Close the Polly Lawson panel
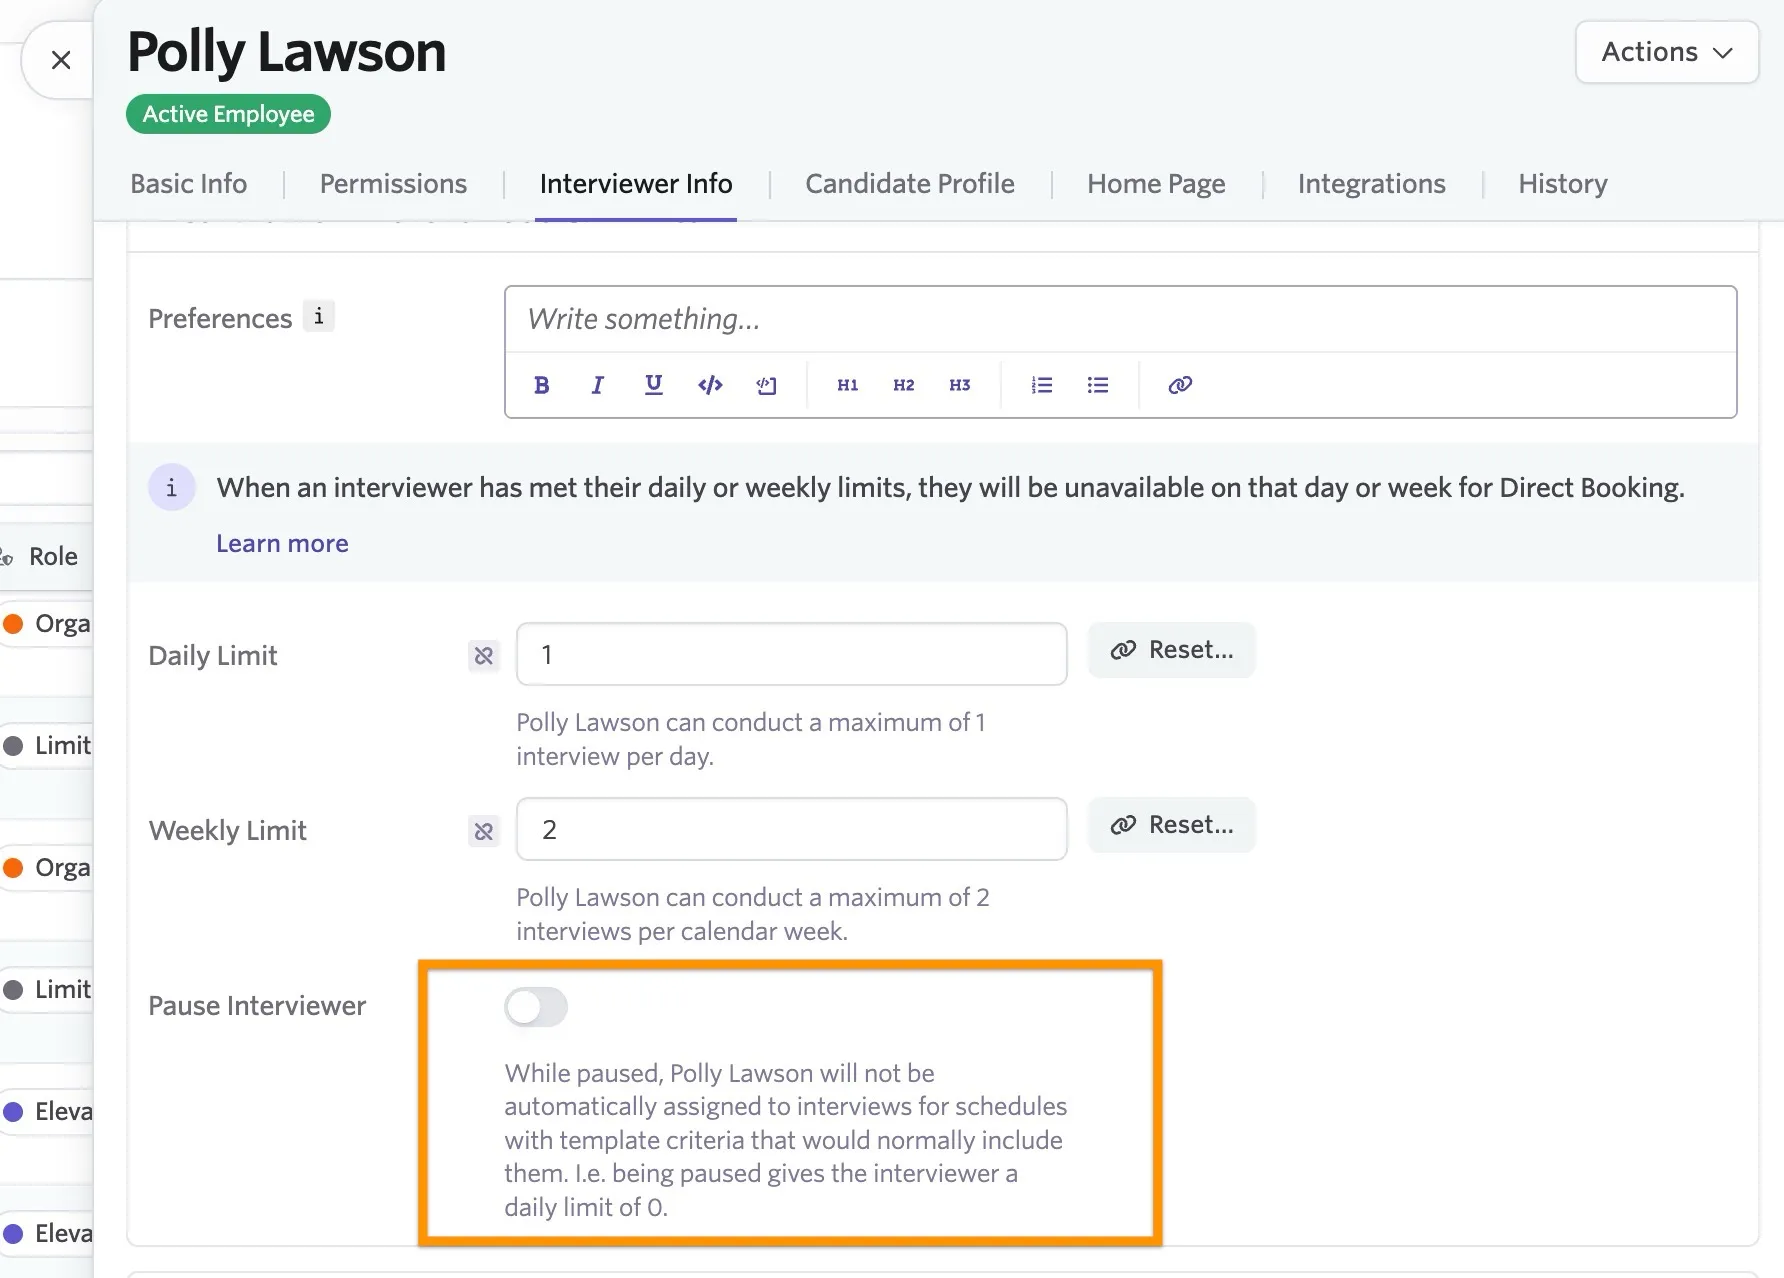The width and height of the screenshot is (1784, 1278). [x=61, y=60]
